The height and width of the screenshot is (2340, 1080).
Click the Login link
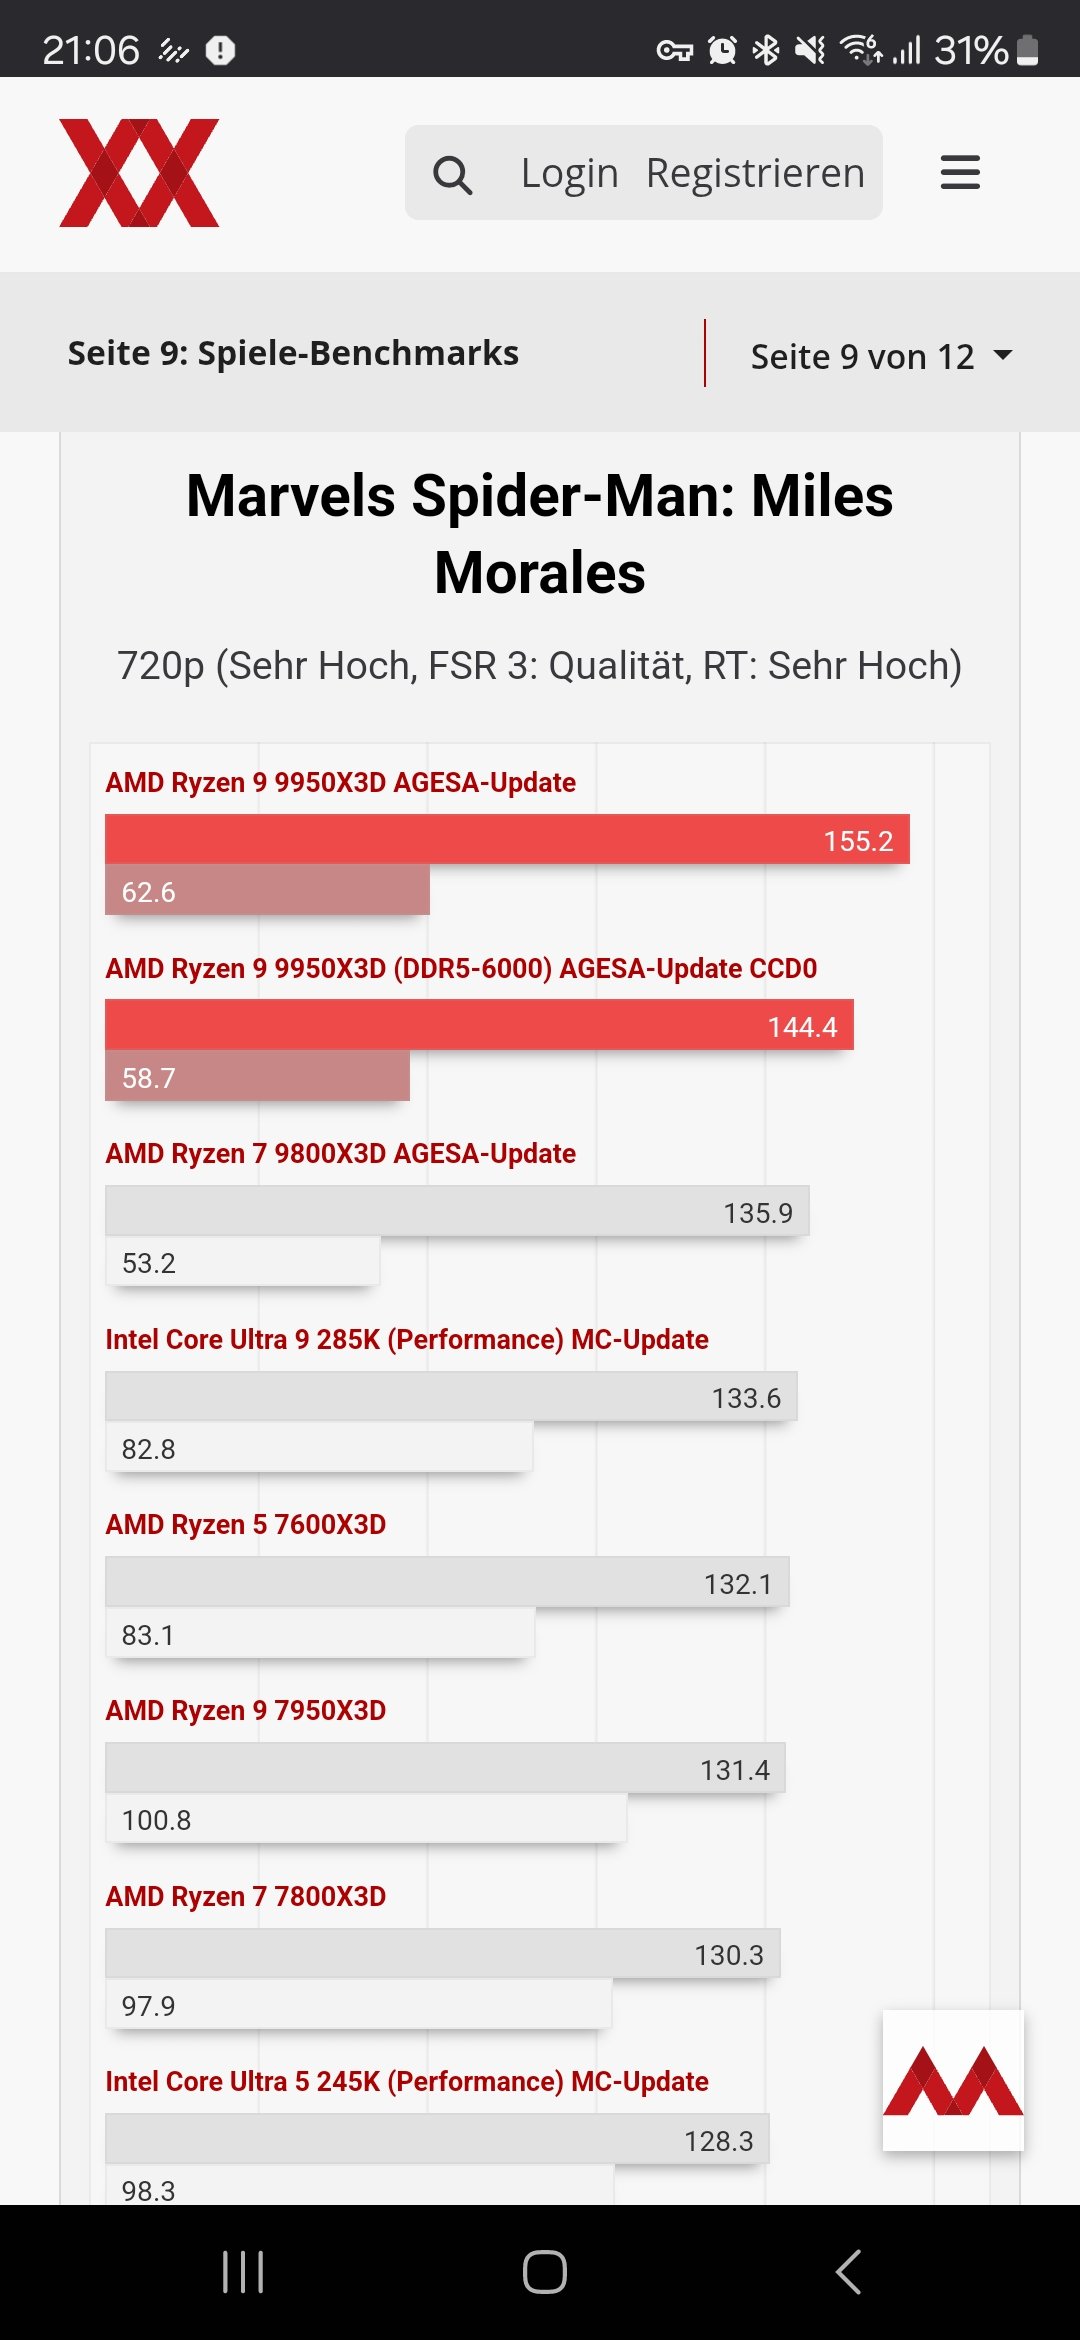click(569, 173)
